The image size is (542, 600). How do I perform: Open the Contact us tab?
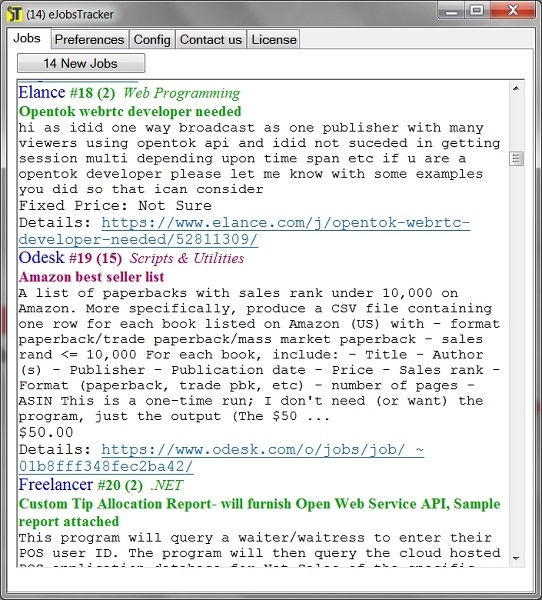[211, 40]
